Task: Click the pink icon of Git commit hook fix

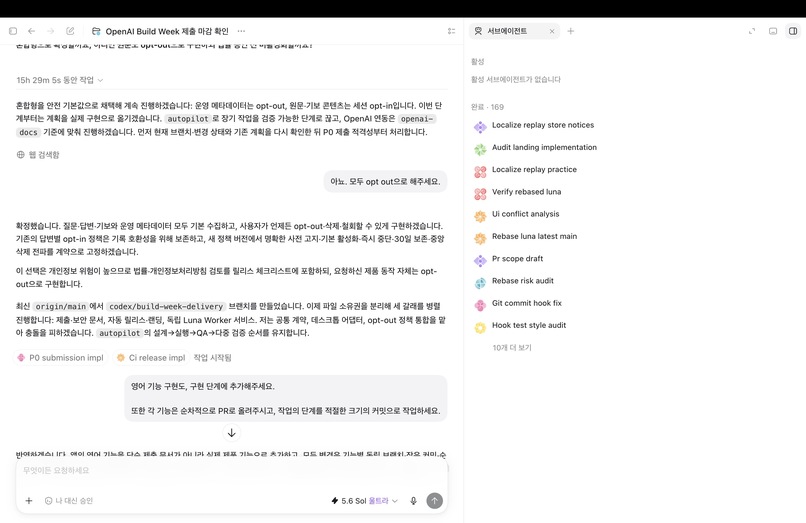Action: [x=480, y=305]
